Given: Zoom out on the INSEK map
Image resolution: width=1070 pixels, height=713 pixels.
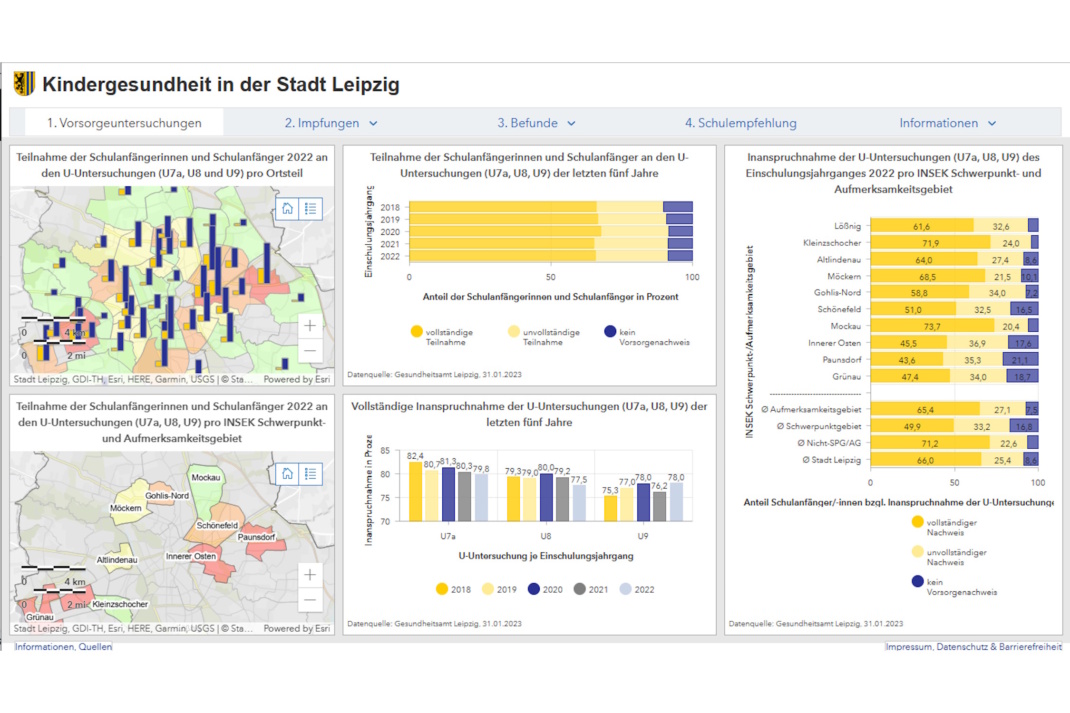Looking at the screenshot, I should 310,600.
